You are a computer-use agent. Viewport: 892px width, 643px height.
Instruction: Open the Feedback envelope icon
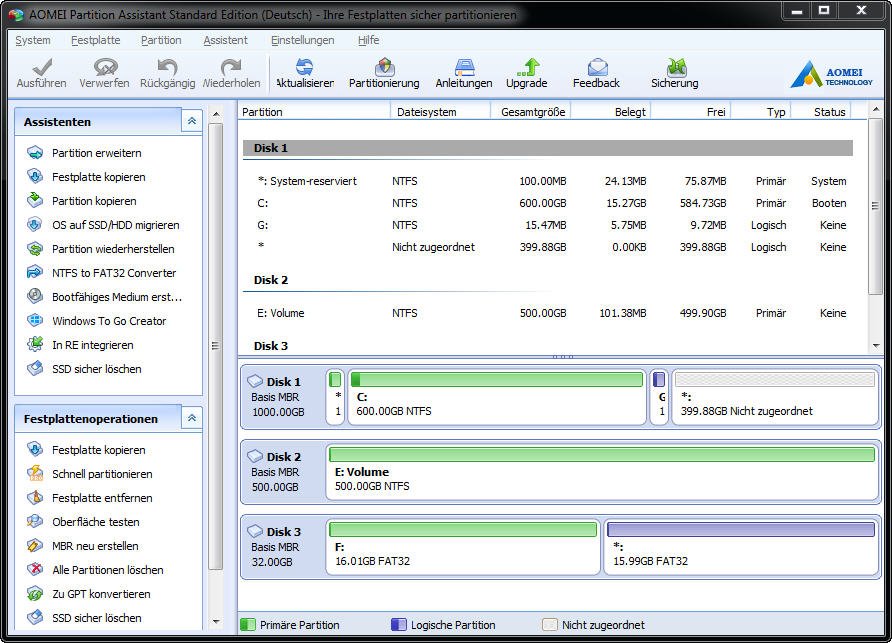[597, 67]
